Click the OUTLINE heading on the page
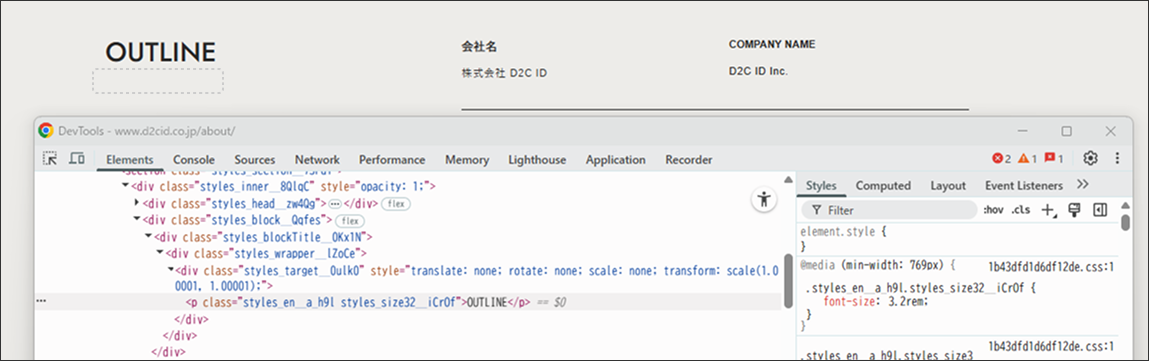Image resolution: width=1149 pixels, height=361 pixels. [160, 52]
